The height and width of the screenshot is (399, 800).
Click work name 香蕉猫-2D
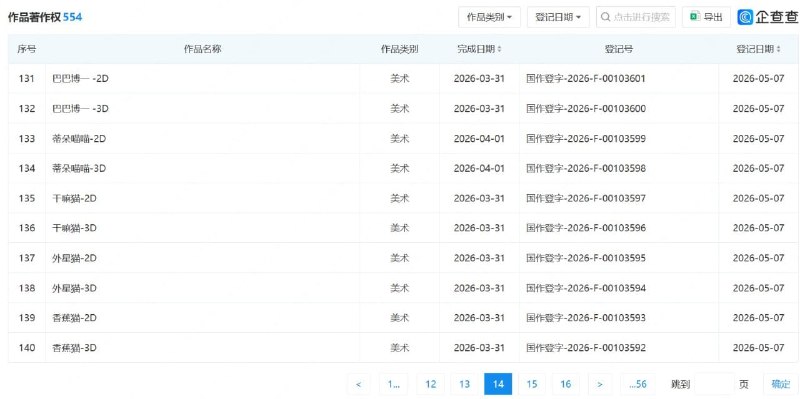(x=74, y=318)
